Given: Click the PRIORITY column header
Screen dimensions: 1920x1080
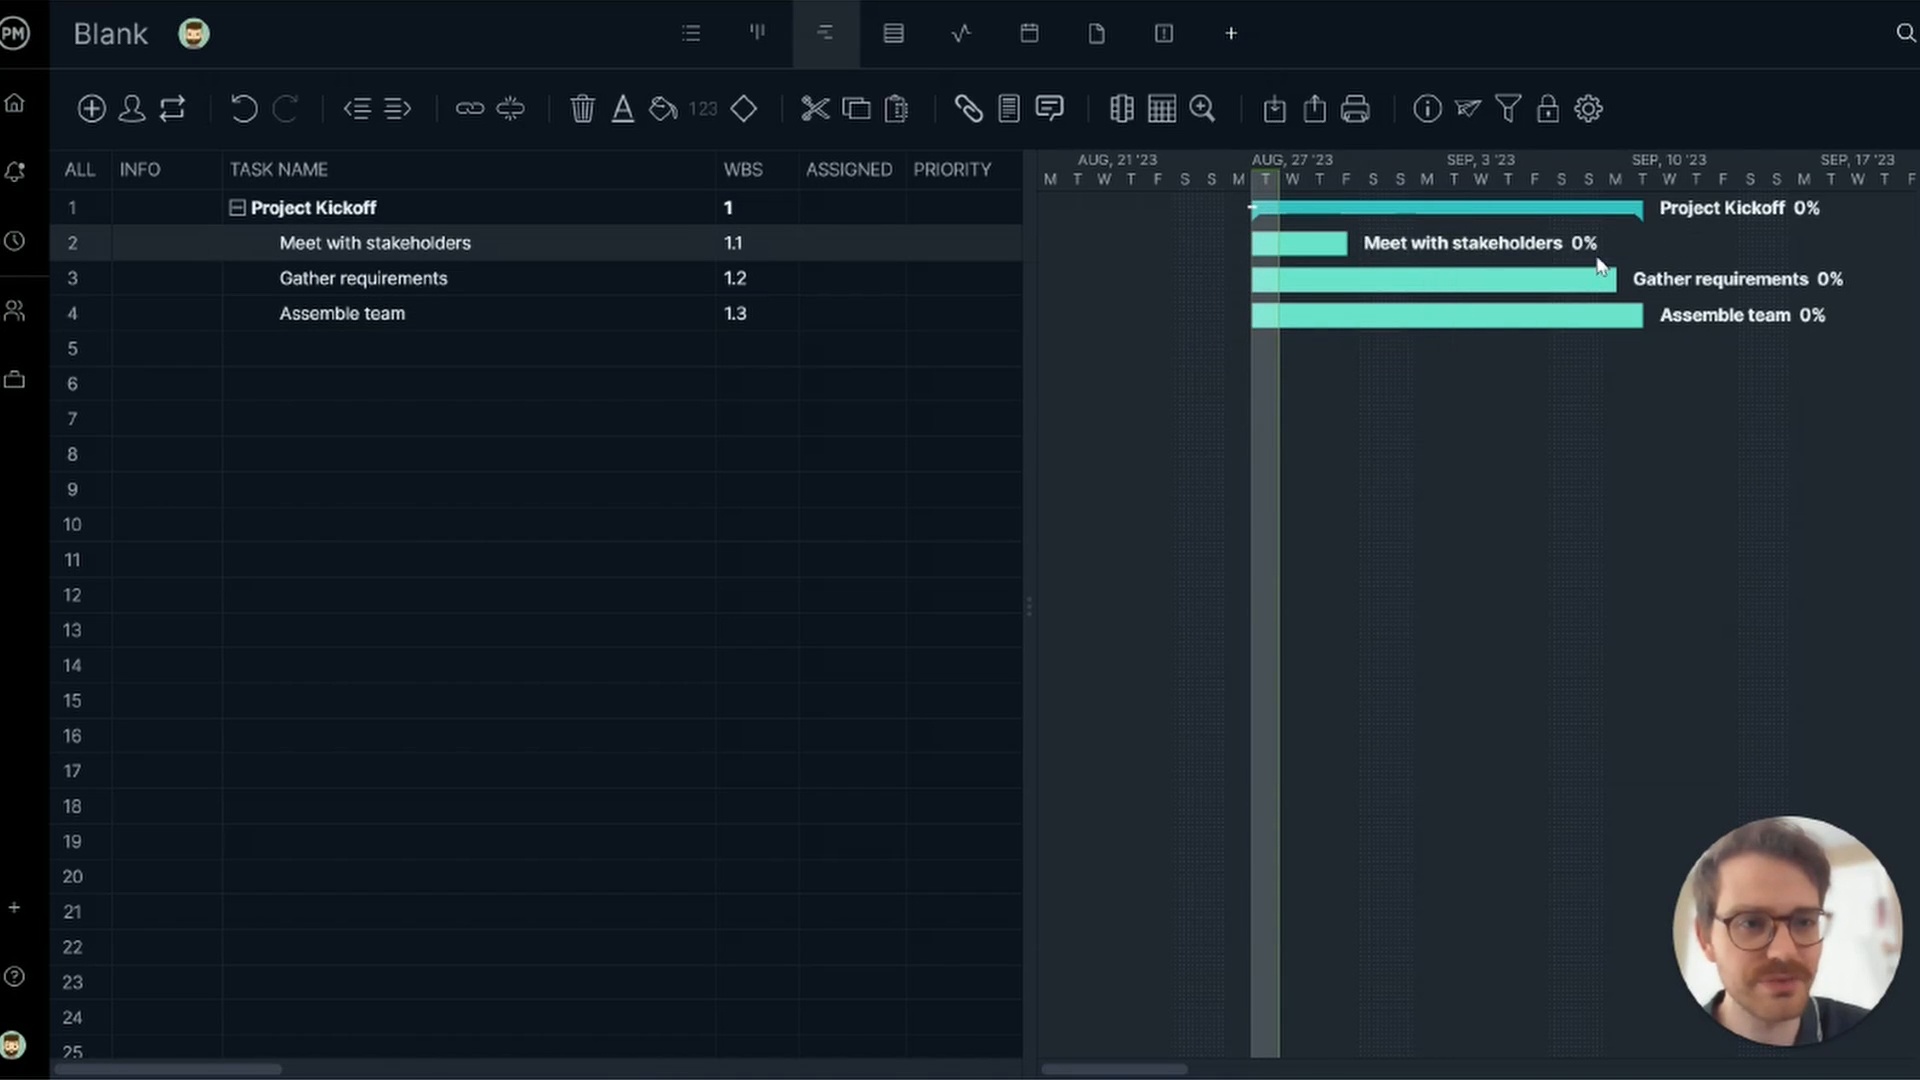Looking at the screenshot, I should pos(951,169).
